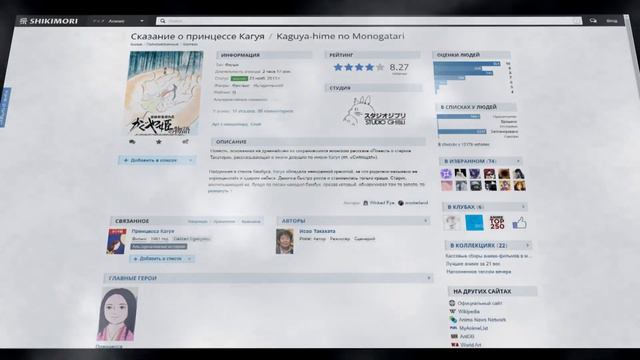This screenshot has height=360, width=640.
Task: Rate the anime with the third star
Action: pos(359,67)
